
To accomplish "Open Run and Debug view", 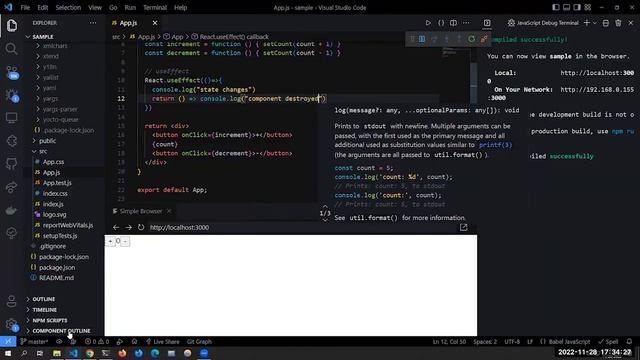I will tap(11, 95).
